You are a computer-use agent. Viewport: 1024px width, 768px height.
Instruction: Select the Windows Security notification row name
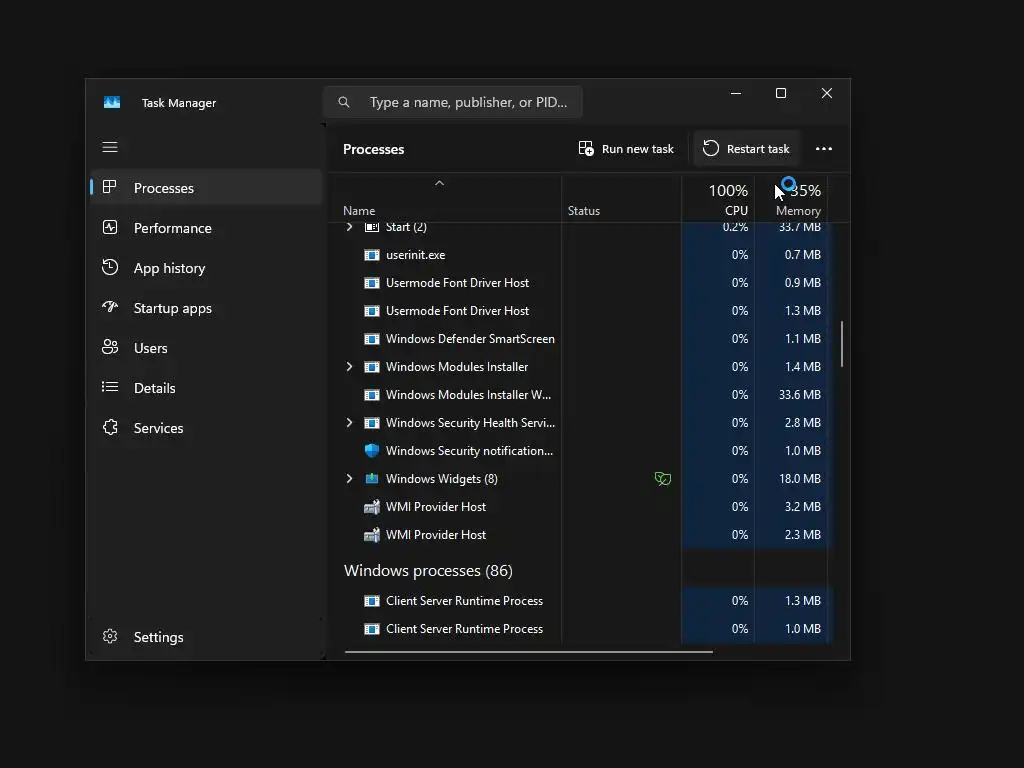[469, 451]
